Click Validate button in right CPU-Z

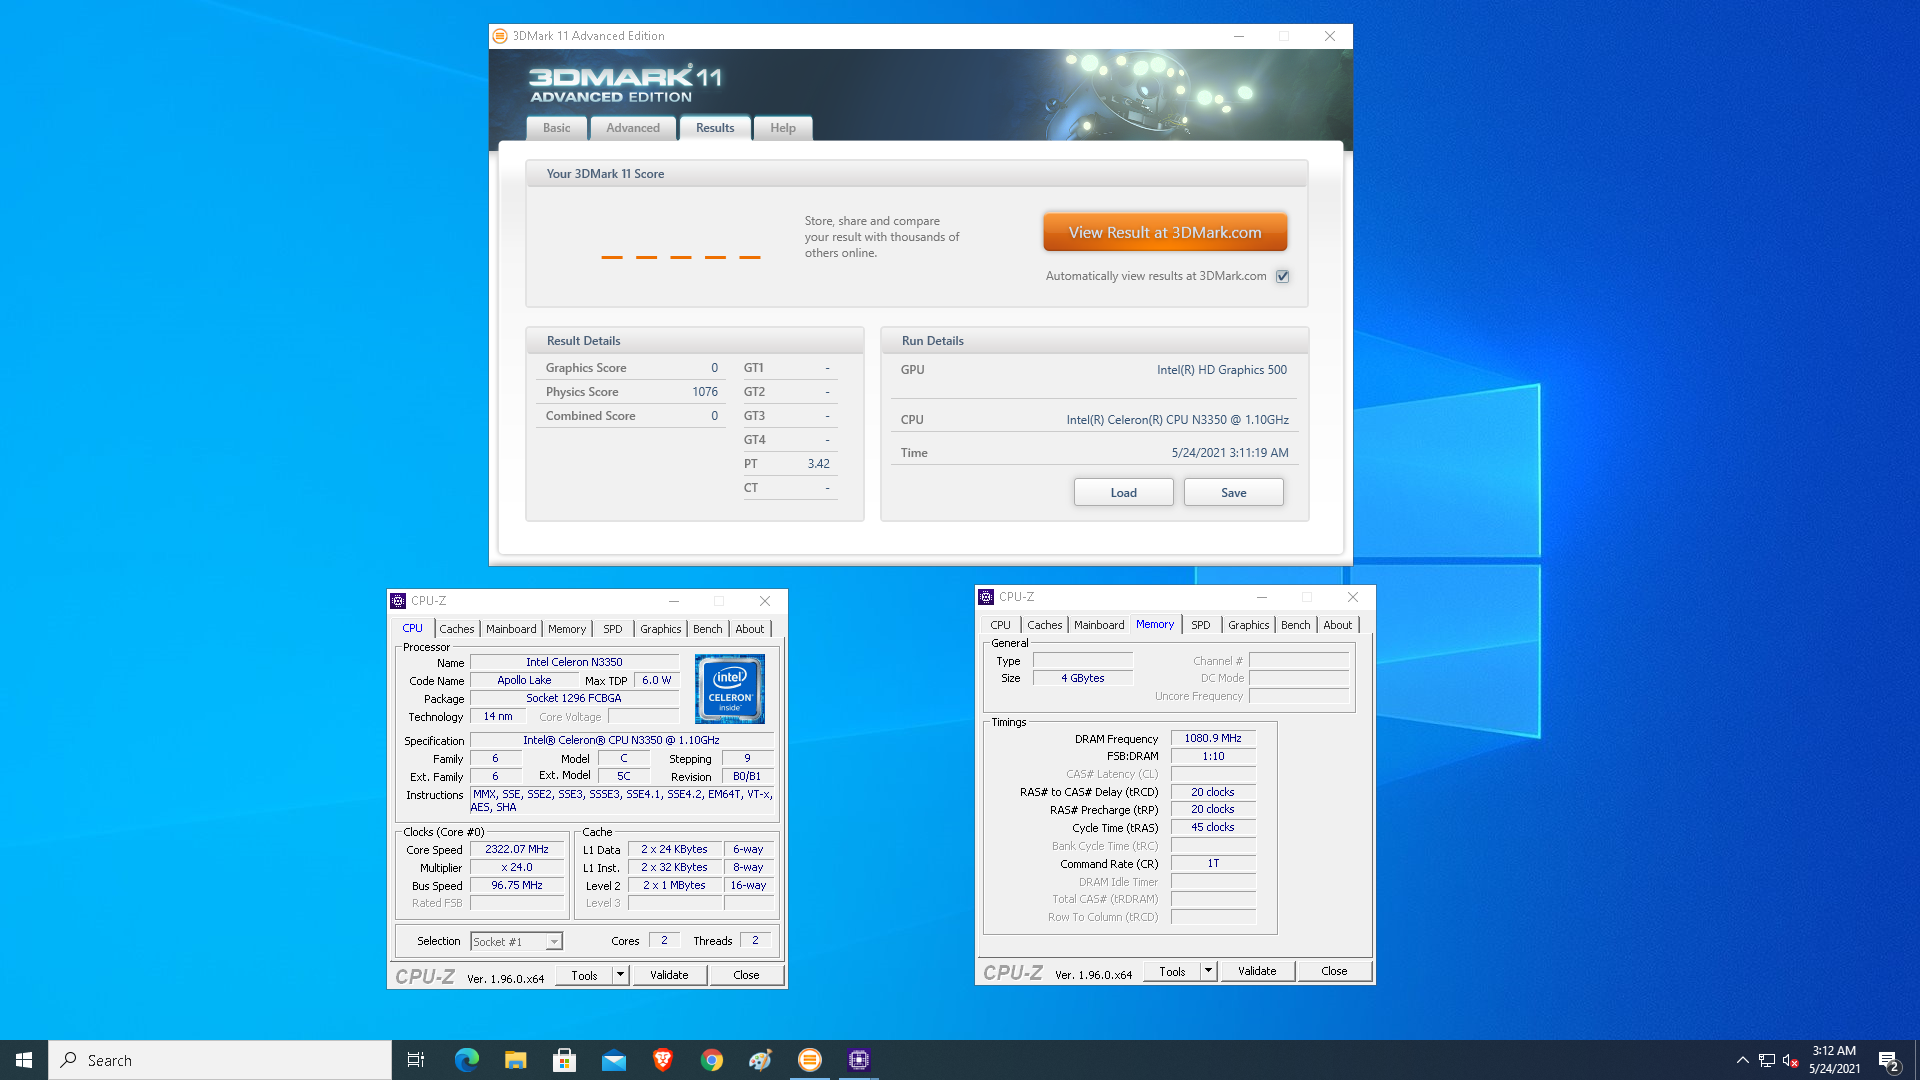point(1257,971)
